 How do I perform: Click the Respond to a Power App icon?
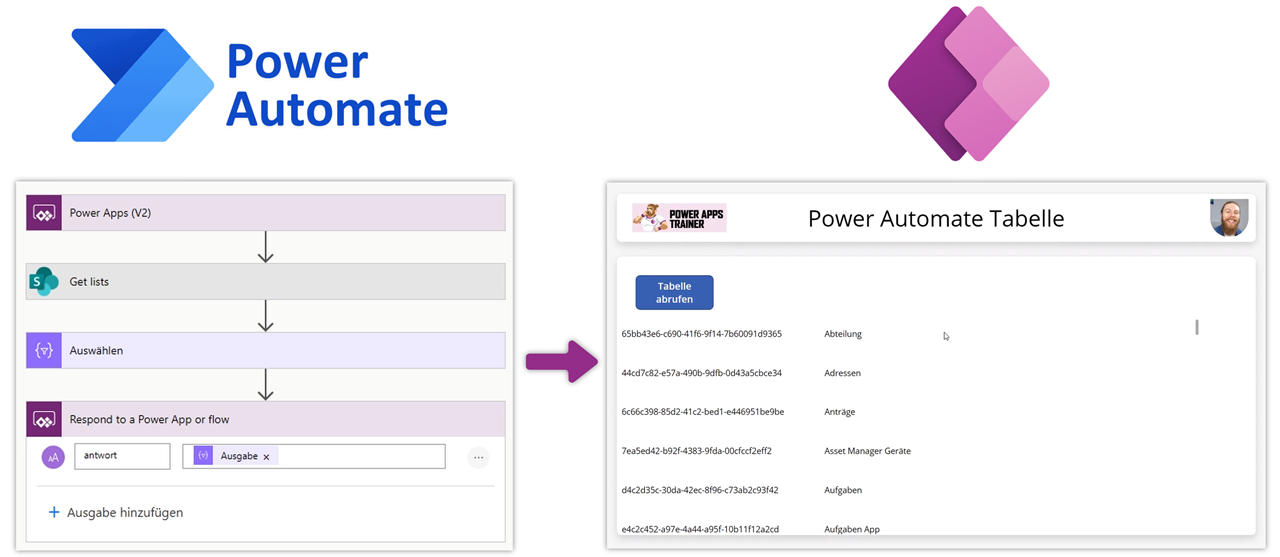click(44, 419)
